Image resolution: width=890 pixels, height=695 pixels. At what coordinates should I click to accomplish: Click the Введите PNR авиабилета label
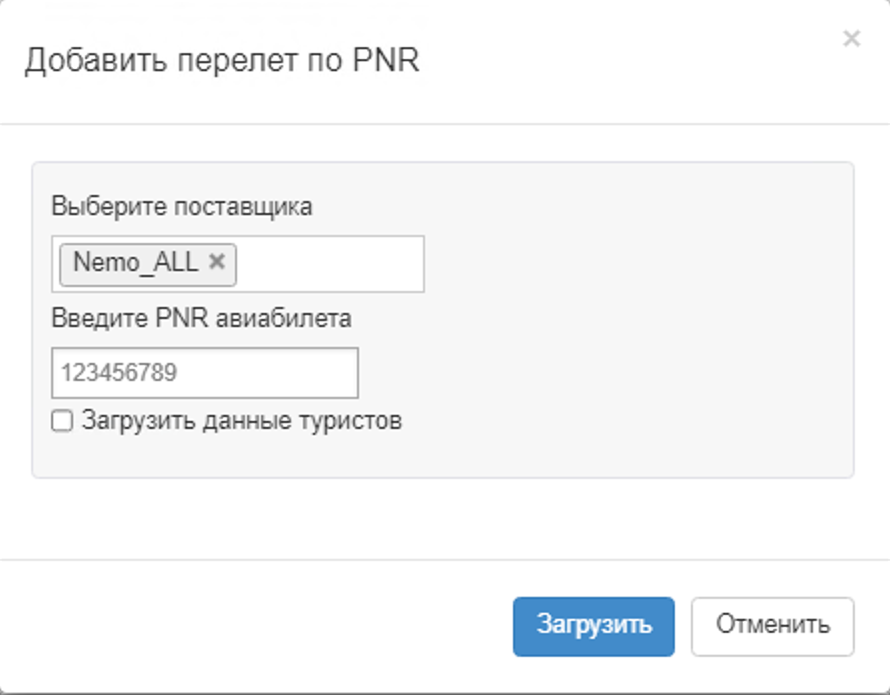(201, 318)
